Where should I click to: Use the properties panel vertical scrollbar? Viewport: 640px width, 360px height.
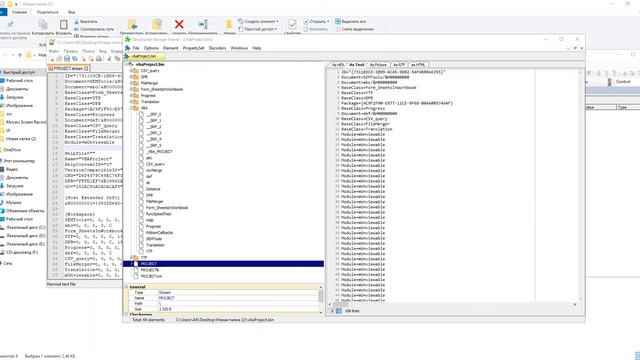321,300
